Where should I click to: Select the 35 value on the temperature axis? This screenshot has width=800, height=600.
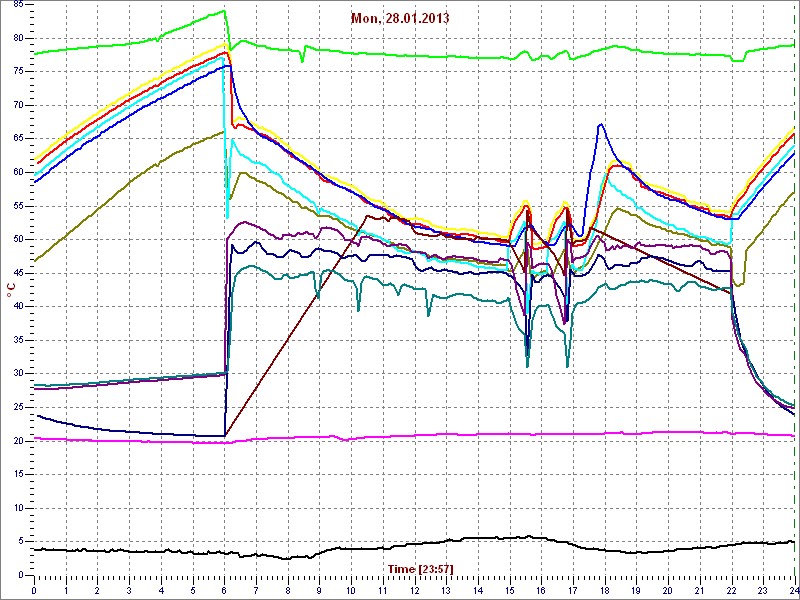click(17, 340)
